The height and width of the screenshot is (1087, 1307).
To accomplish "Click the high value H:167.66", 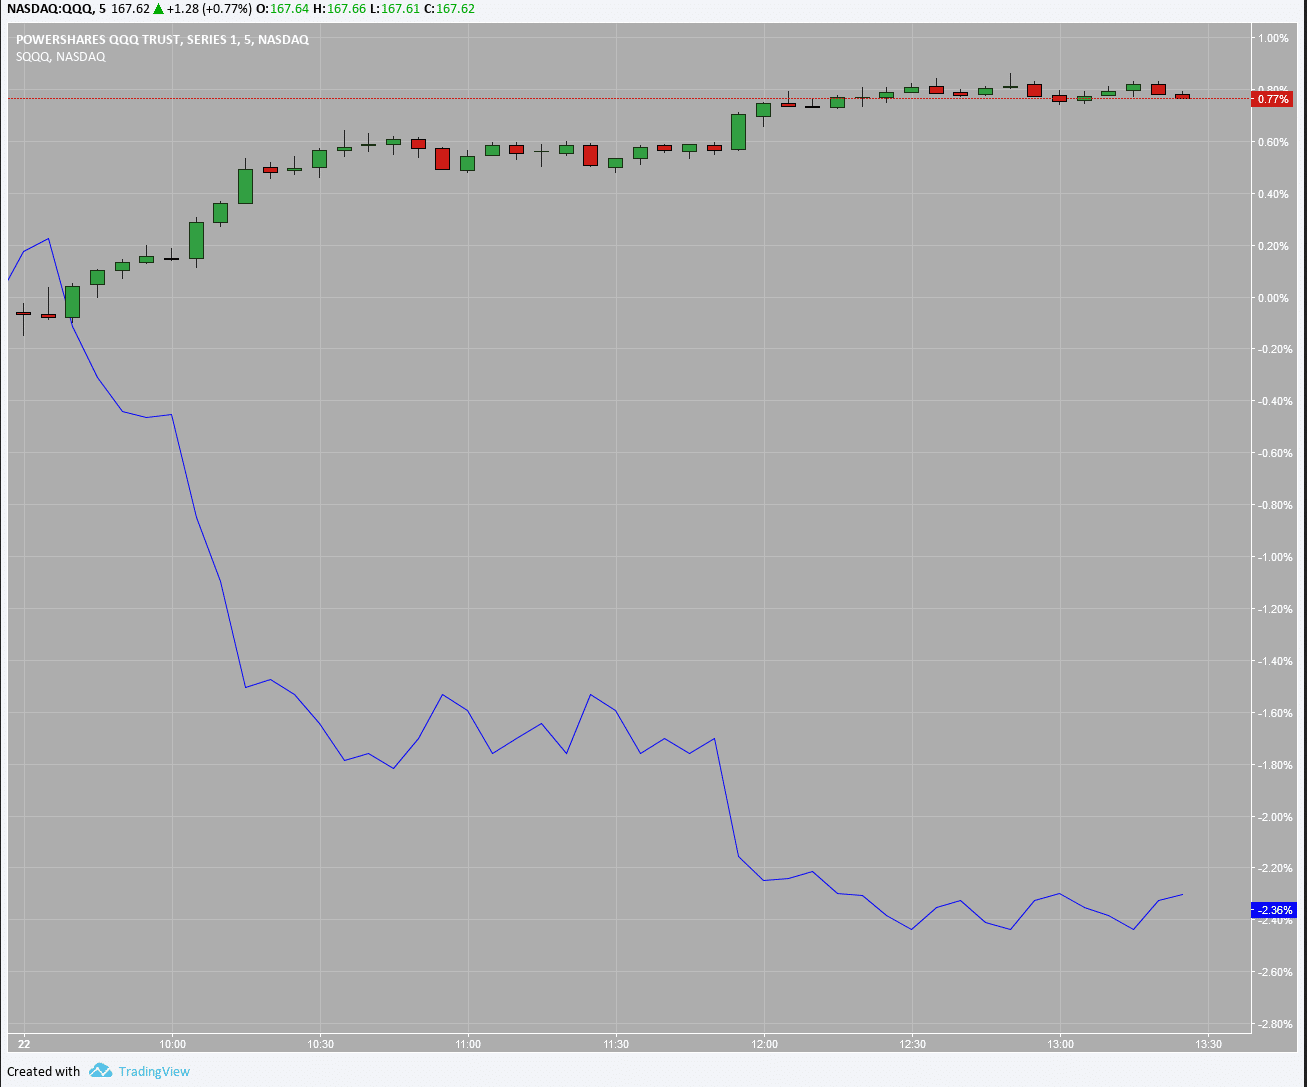I will pos(340,9).
